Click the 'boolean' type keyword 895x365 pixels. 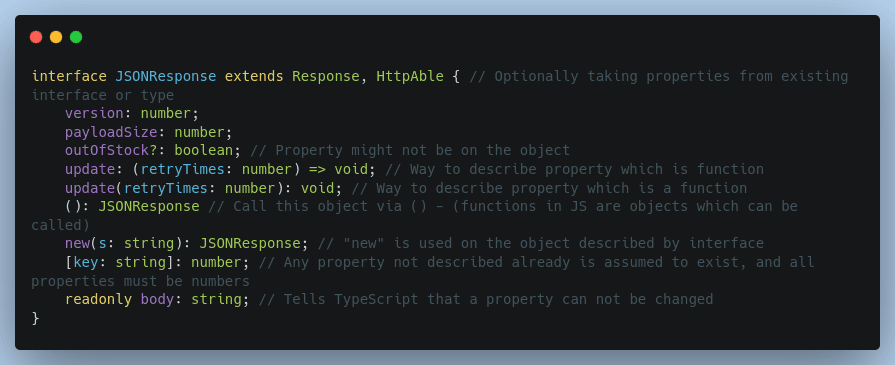coord(204,151)
